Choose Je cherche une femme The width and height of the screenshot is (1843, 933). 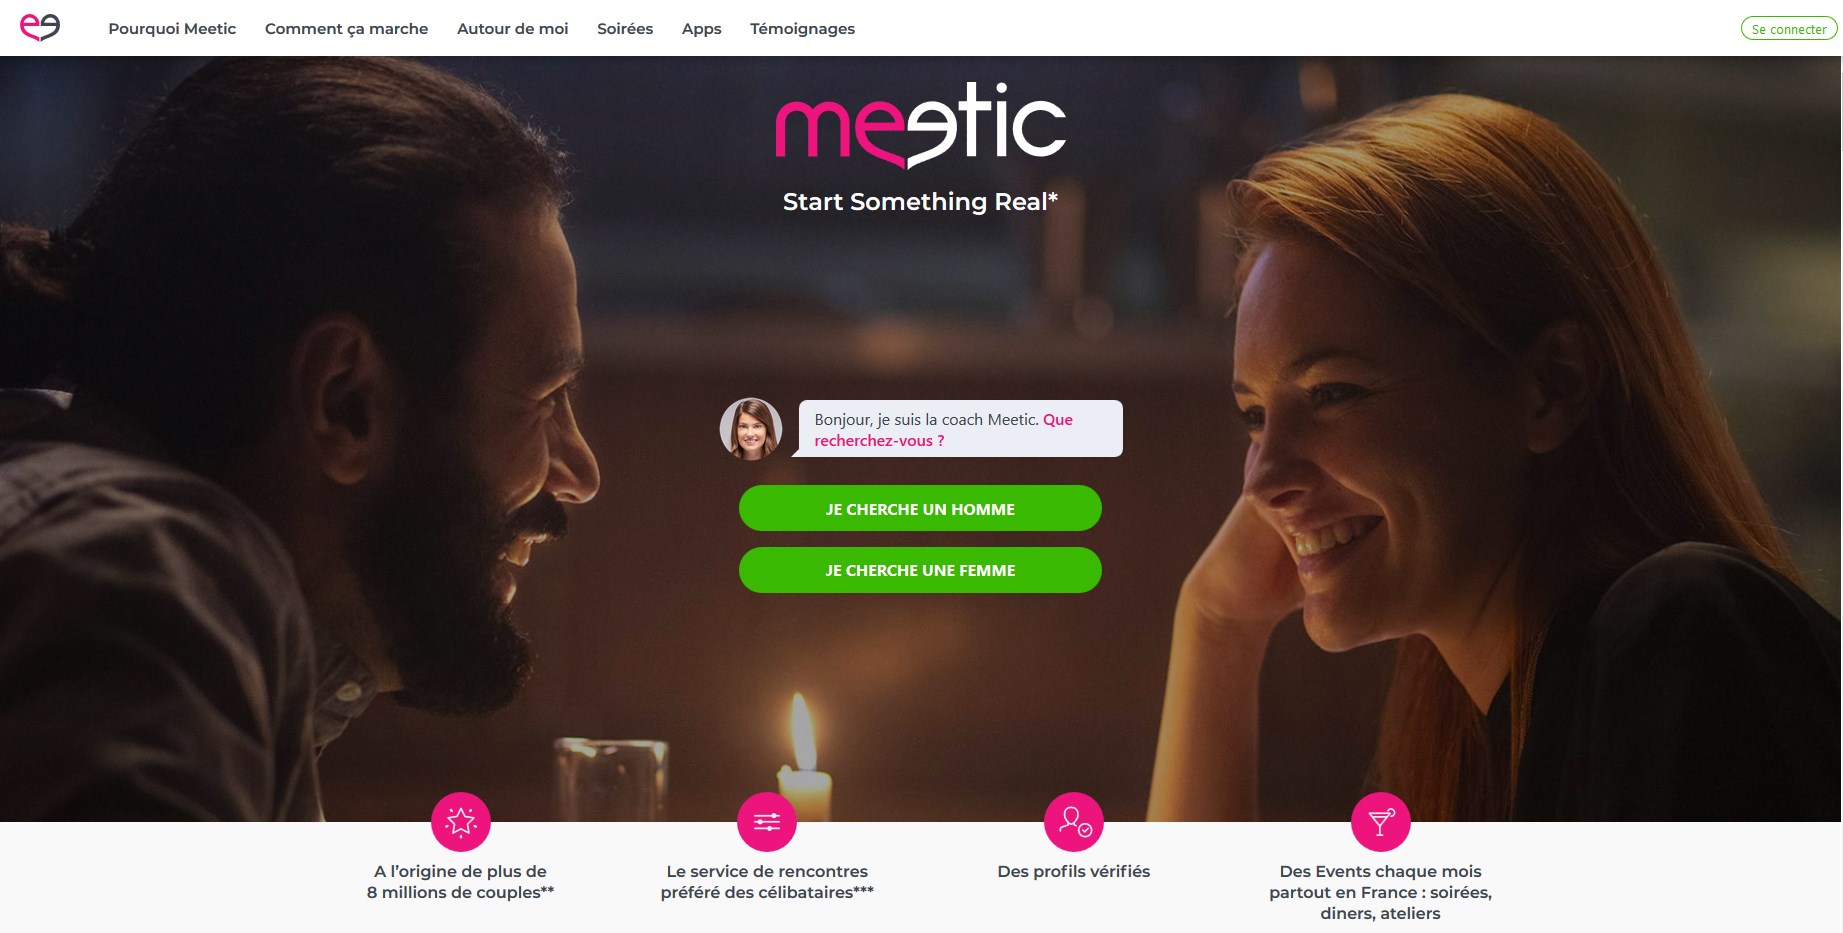(920, 570)
